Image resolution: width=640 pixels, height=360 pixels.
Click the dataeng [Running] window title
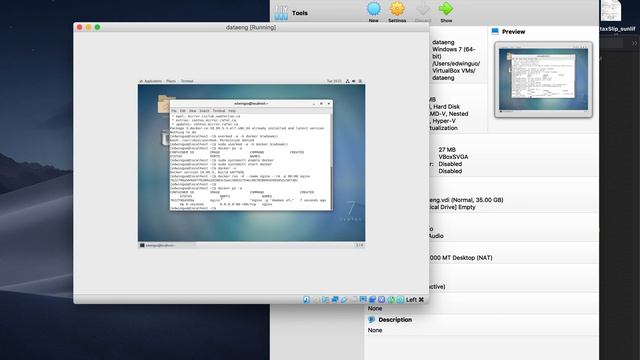tap(251, 27)
